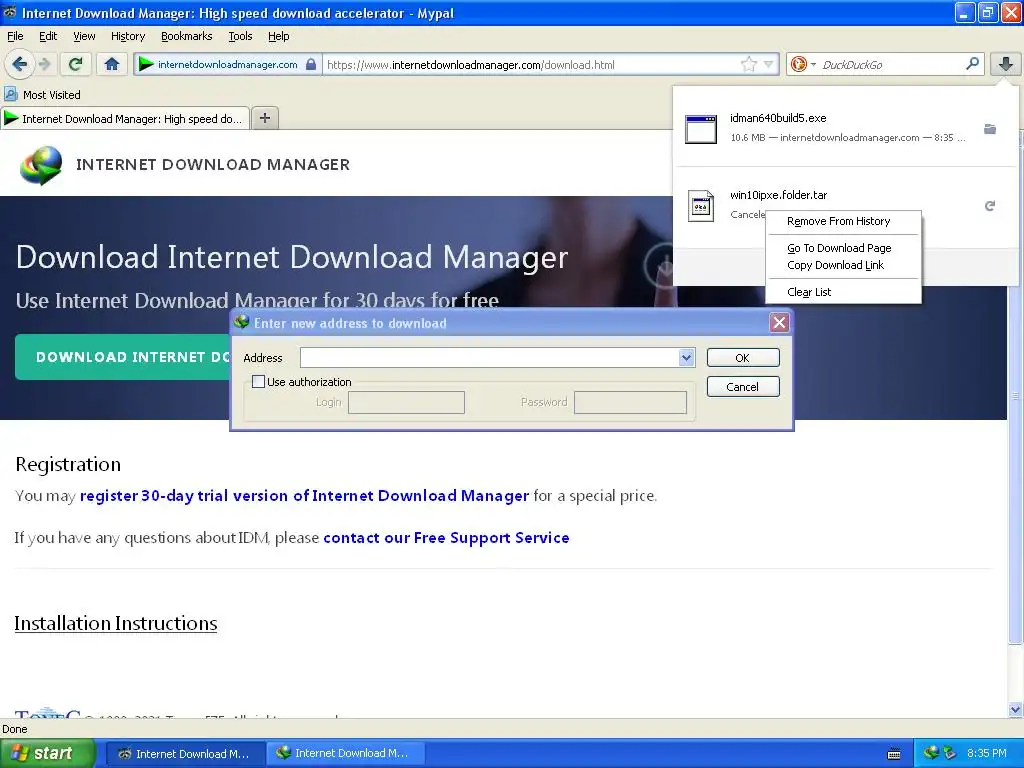Open the View menu
Viewport: 1024px width, 768px height.
[84, 36]
